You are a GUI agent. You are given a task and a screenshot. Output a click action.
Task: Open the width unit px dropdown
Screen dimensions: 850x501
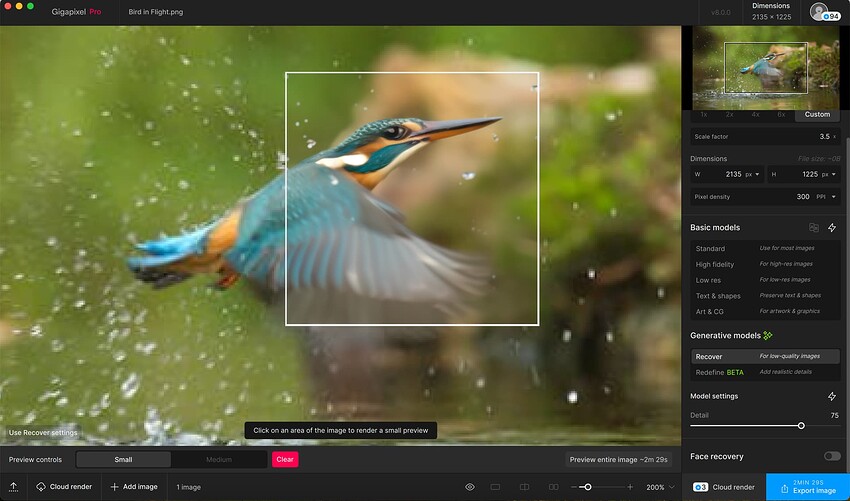(x=751, y=174)
